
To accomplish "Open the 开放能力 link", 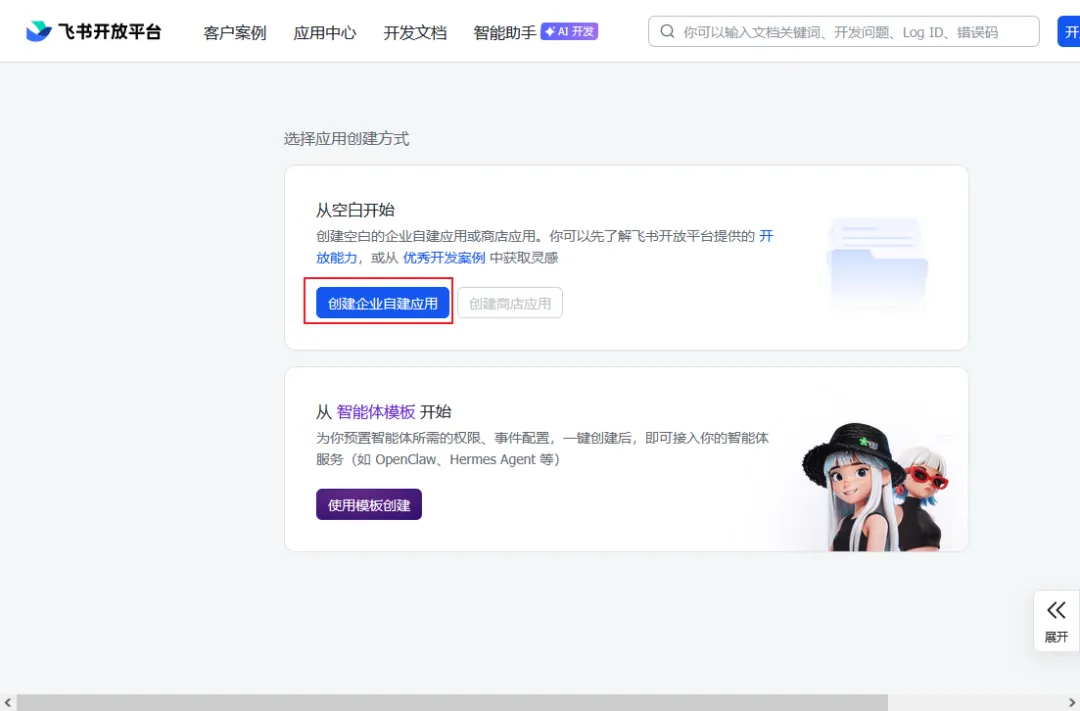I will [x=337, y=257].
